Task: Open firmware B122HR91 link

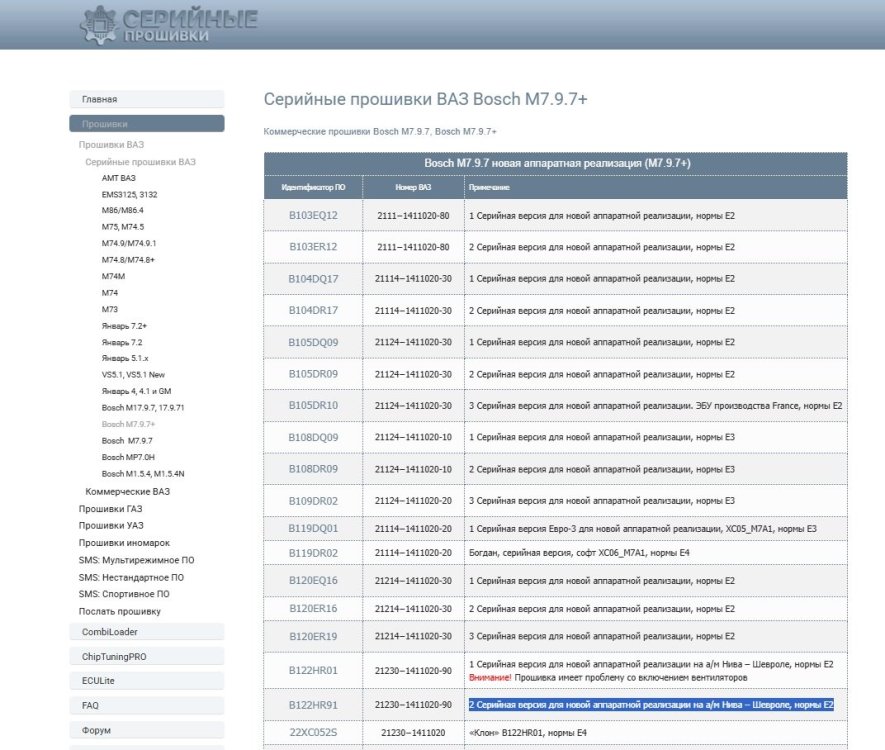Action: pos(313,705)
